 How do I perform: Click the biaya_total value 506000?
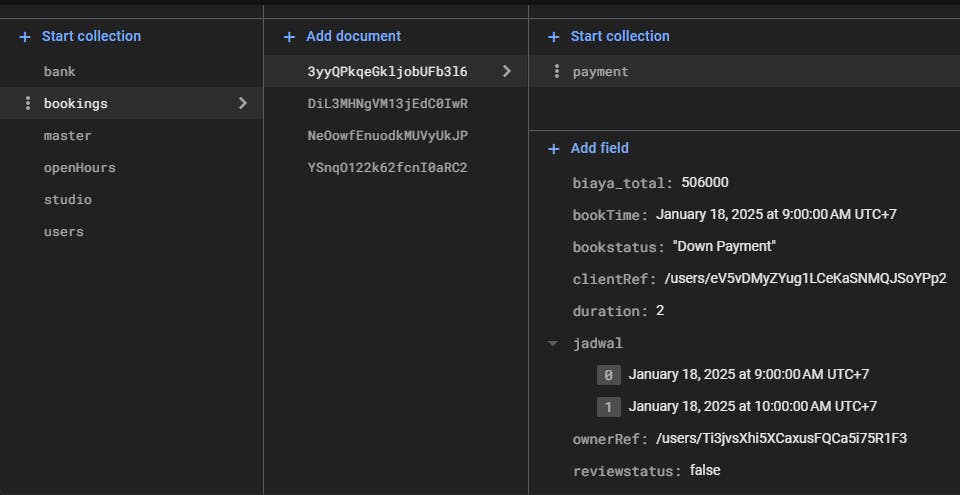(x=705, y=183)
